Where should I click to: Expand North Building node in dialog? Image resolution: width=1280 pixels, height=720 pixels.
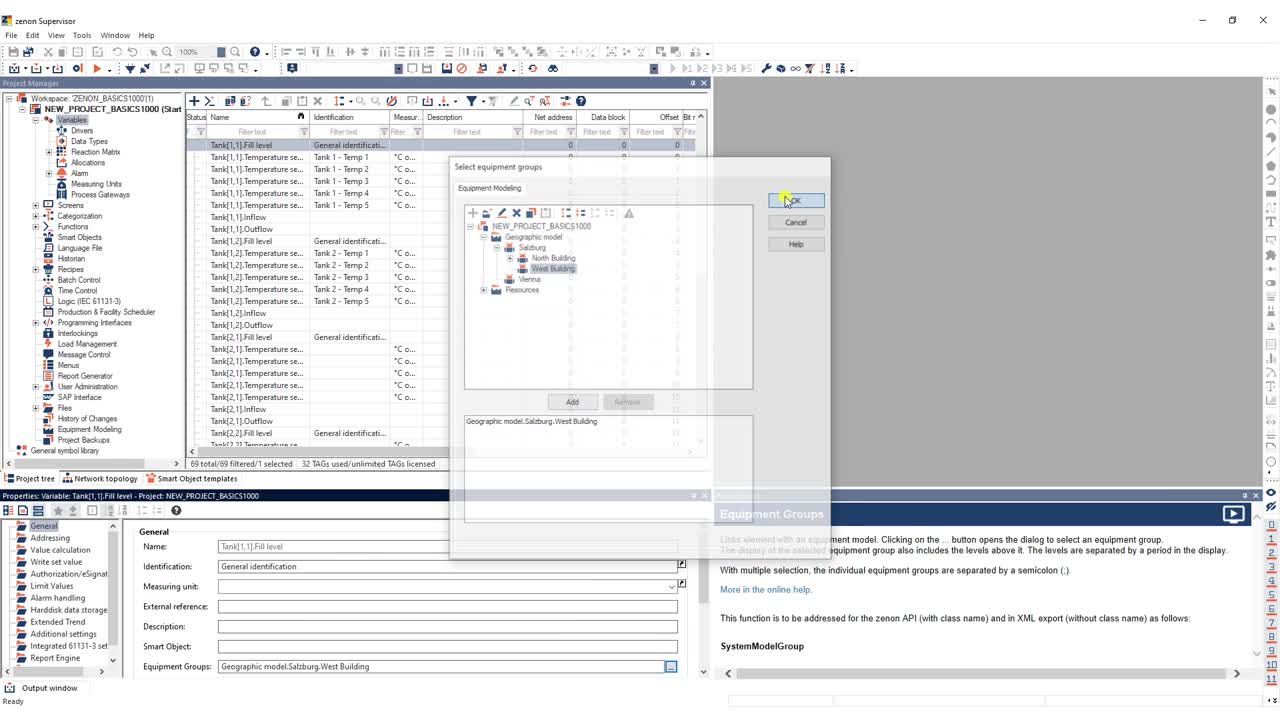510,258
